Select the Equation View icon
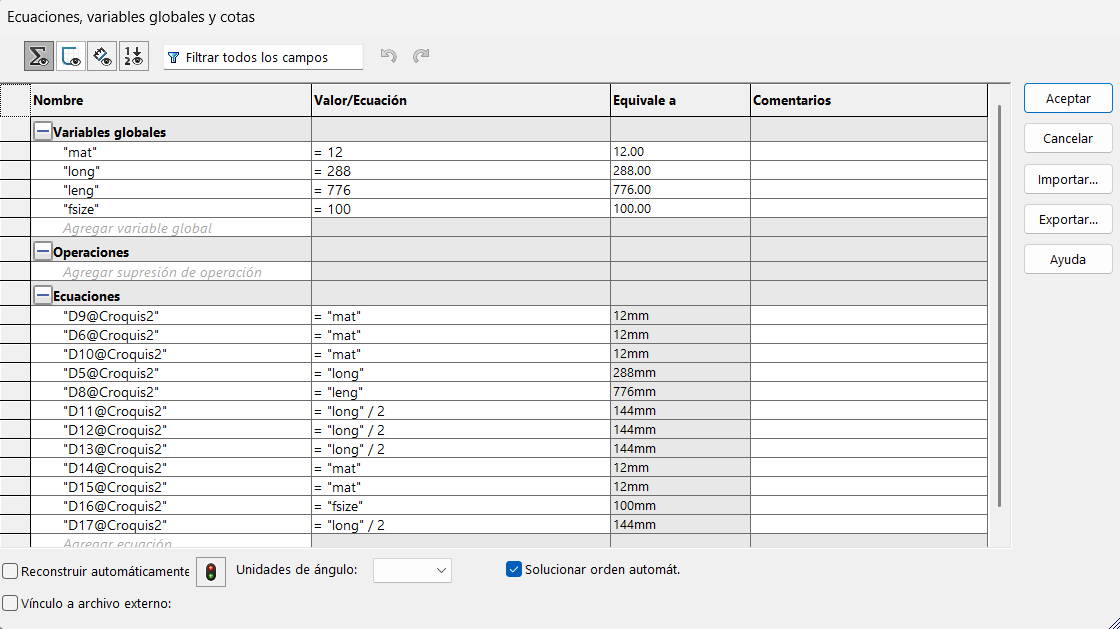The image size is (1120, 629). (39, 57)
